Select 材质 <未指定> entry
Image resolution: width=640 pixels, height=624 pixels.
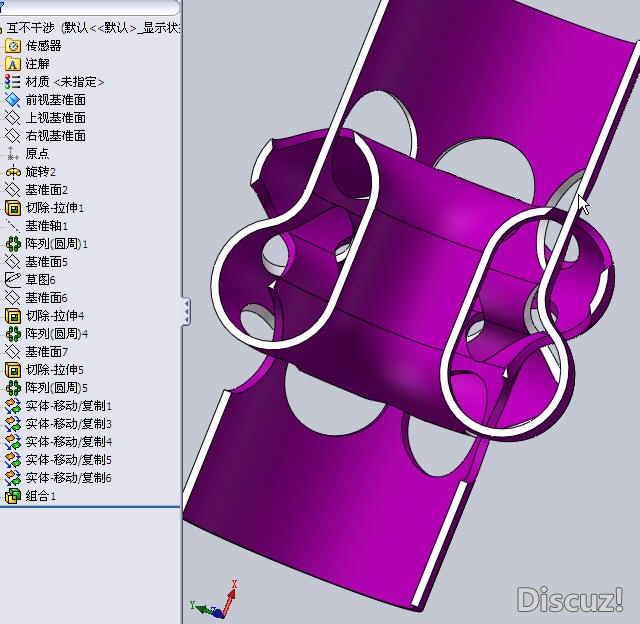coord(64,82)
